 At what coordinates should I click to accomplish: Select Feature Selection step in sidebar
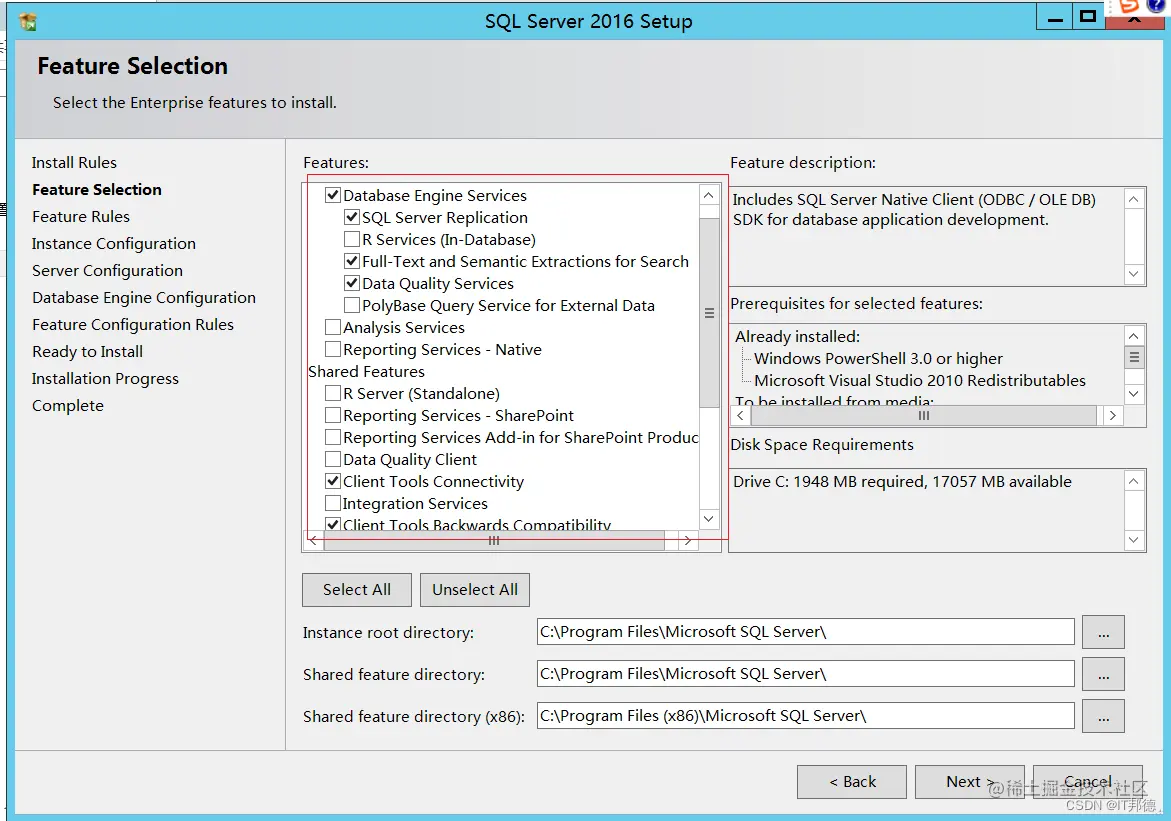(x=96, y=190)
